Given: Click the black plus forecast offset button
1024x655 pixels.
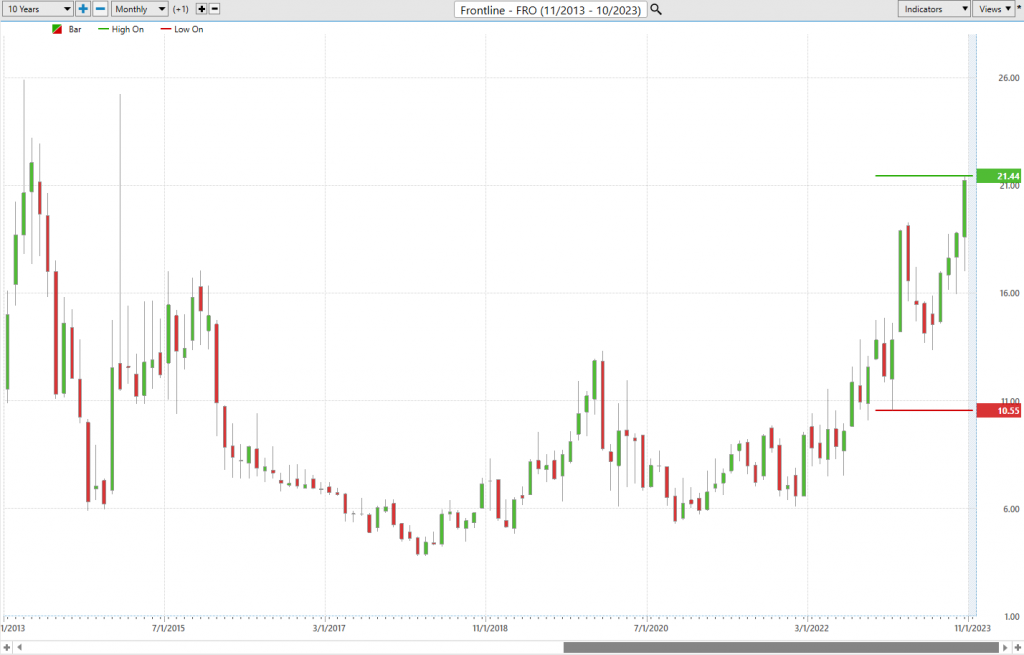Looking at the screenshot, I should pos(201,9).
